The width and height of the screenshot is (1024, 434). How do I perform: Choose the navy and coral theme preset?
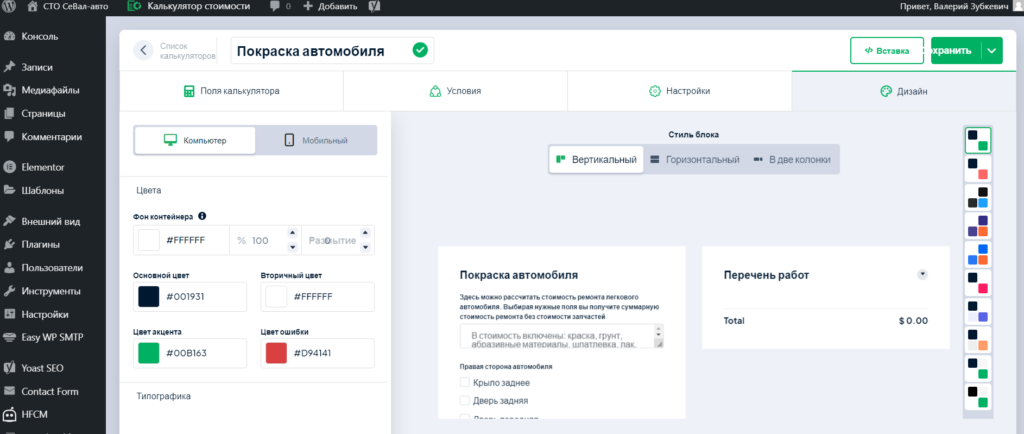(978, 168)
